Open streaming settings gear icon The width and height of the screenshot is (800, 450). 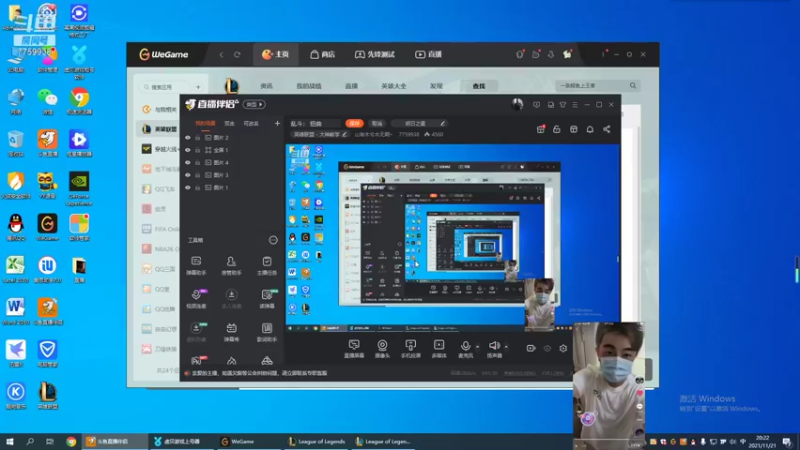coord(563,348)
